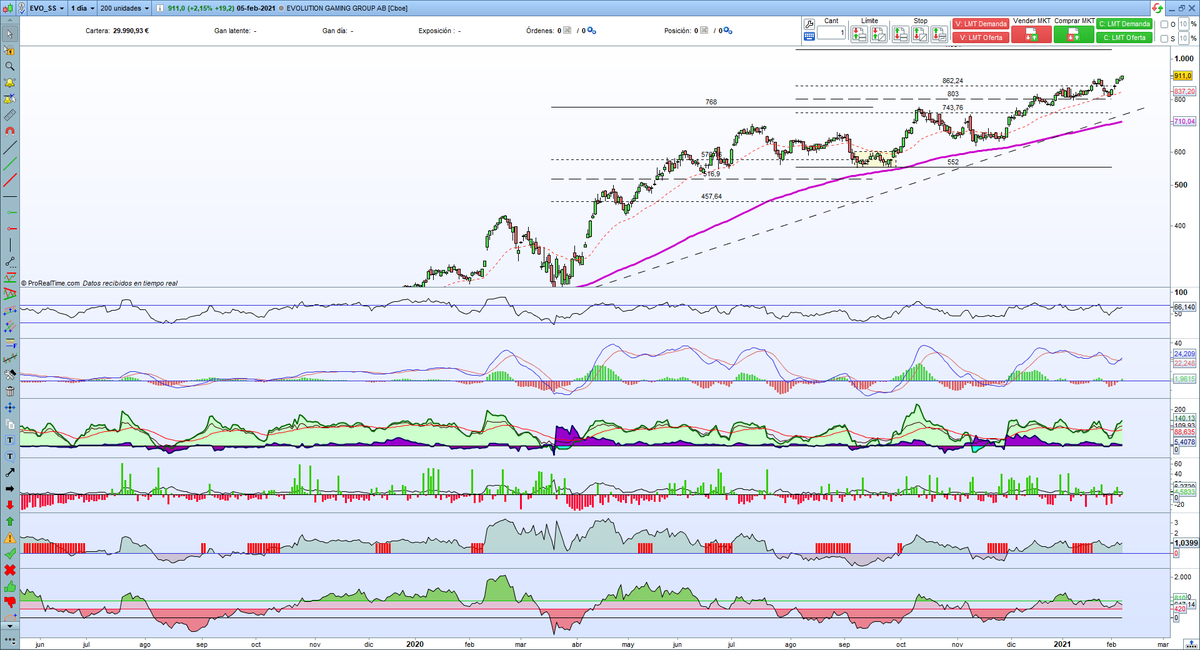1200x650 pixels.
Task: Enable the S percentage checkbox
Action: coord(1165,38)
